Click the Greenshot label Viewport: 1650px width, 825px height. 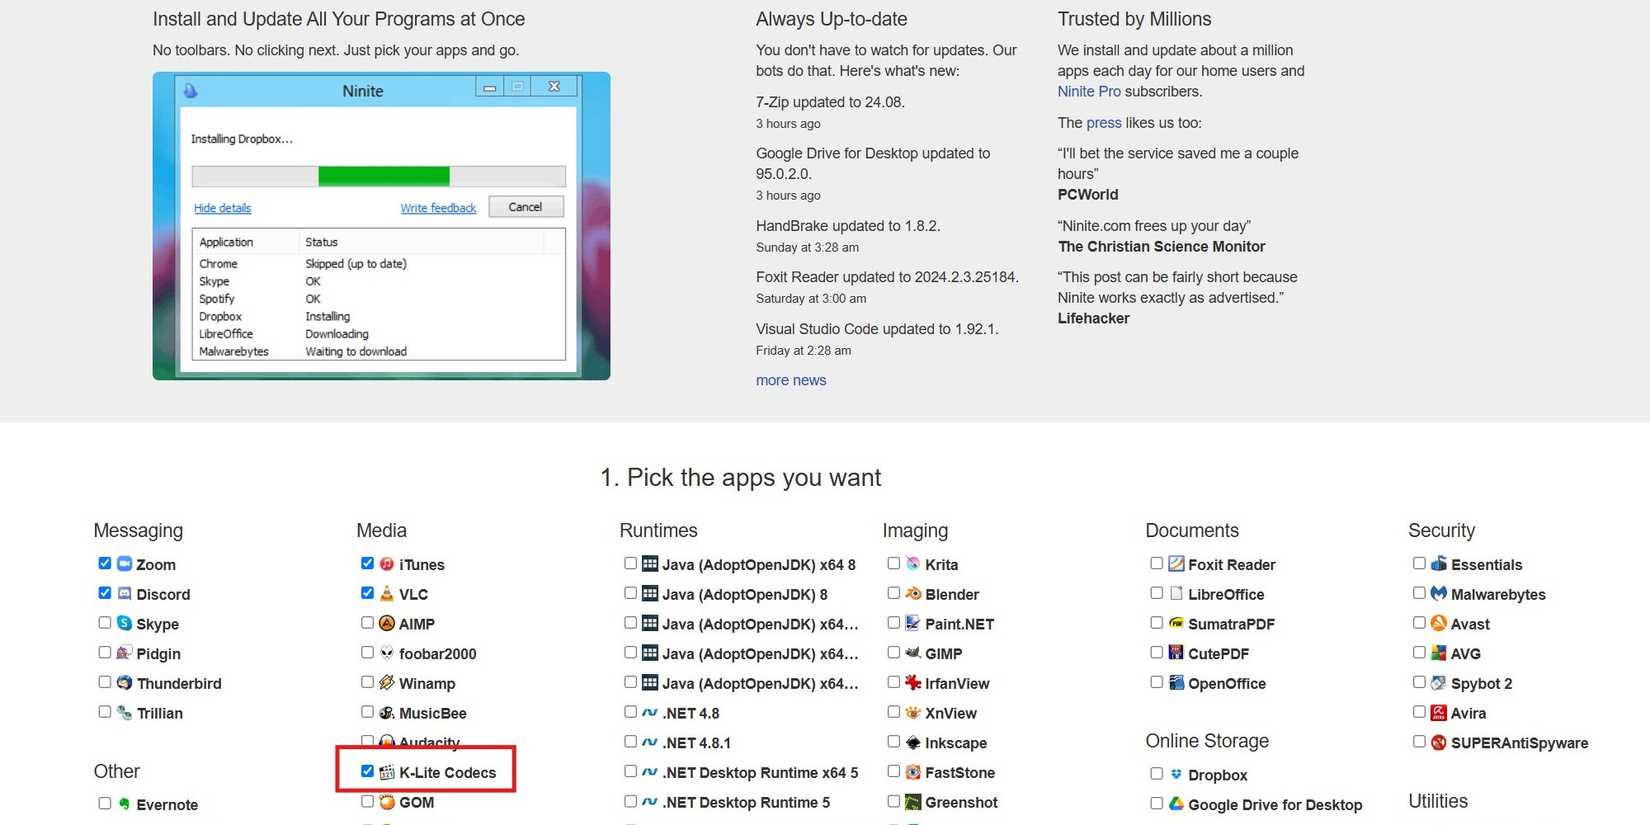962,802
